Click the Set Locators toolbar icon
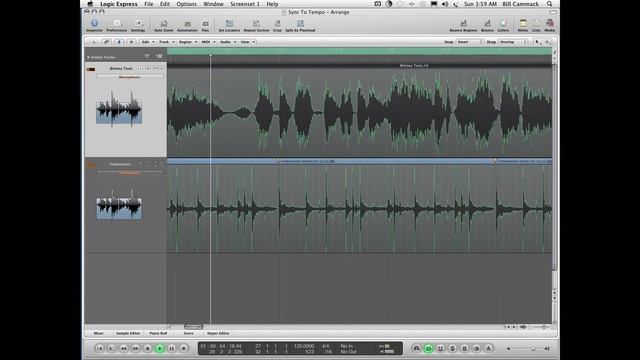640x360 pixels. click(229, 25)
